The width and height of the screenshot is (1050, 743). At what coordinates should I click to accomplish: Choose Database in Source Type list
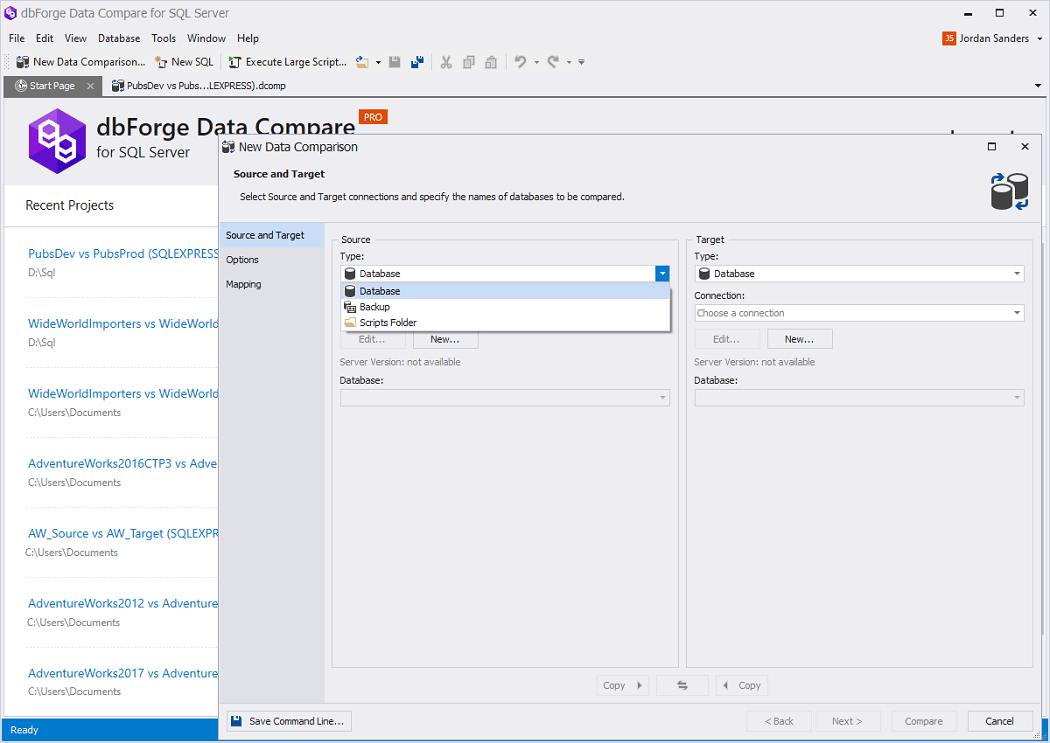tap(506, 291)
